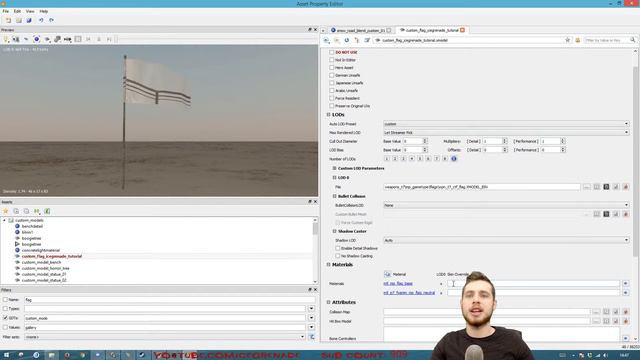Open the Max Rendered LOD dropdown
Viewport: 640px width, 360px height.
coord(506,133)
